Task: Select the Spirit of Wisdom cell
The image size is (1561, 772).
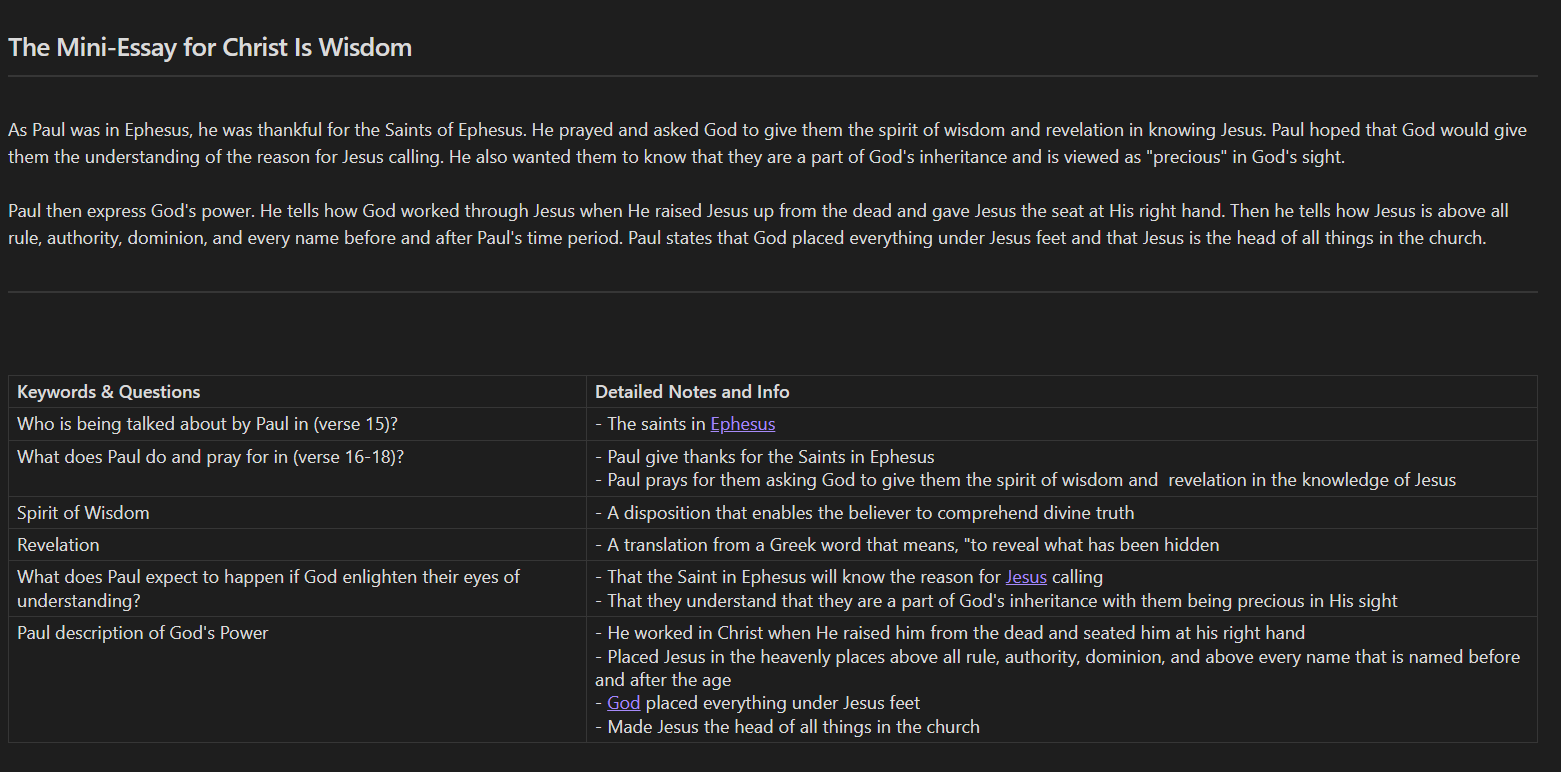Action: pyautogui.click(x=83, y=513)
